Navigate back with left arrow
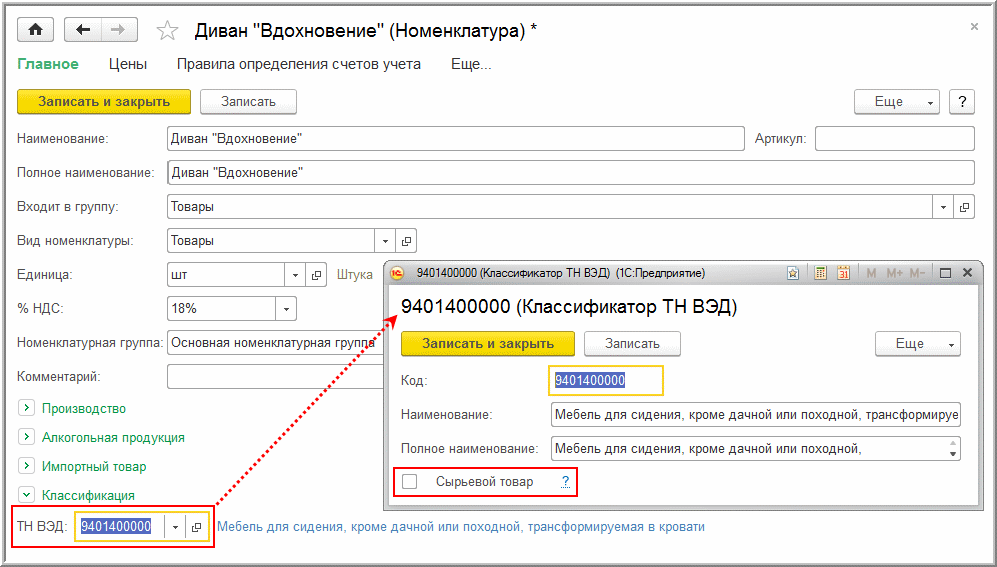The width and height of the screenshot is (997, 567). 83,30
